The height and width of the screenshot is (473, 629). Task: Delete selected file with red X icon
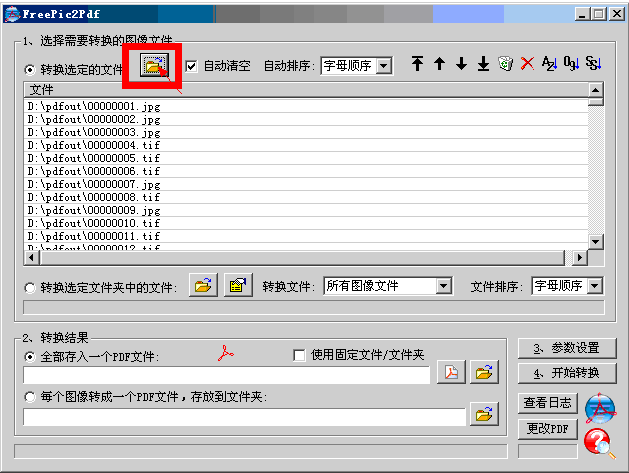527,63
